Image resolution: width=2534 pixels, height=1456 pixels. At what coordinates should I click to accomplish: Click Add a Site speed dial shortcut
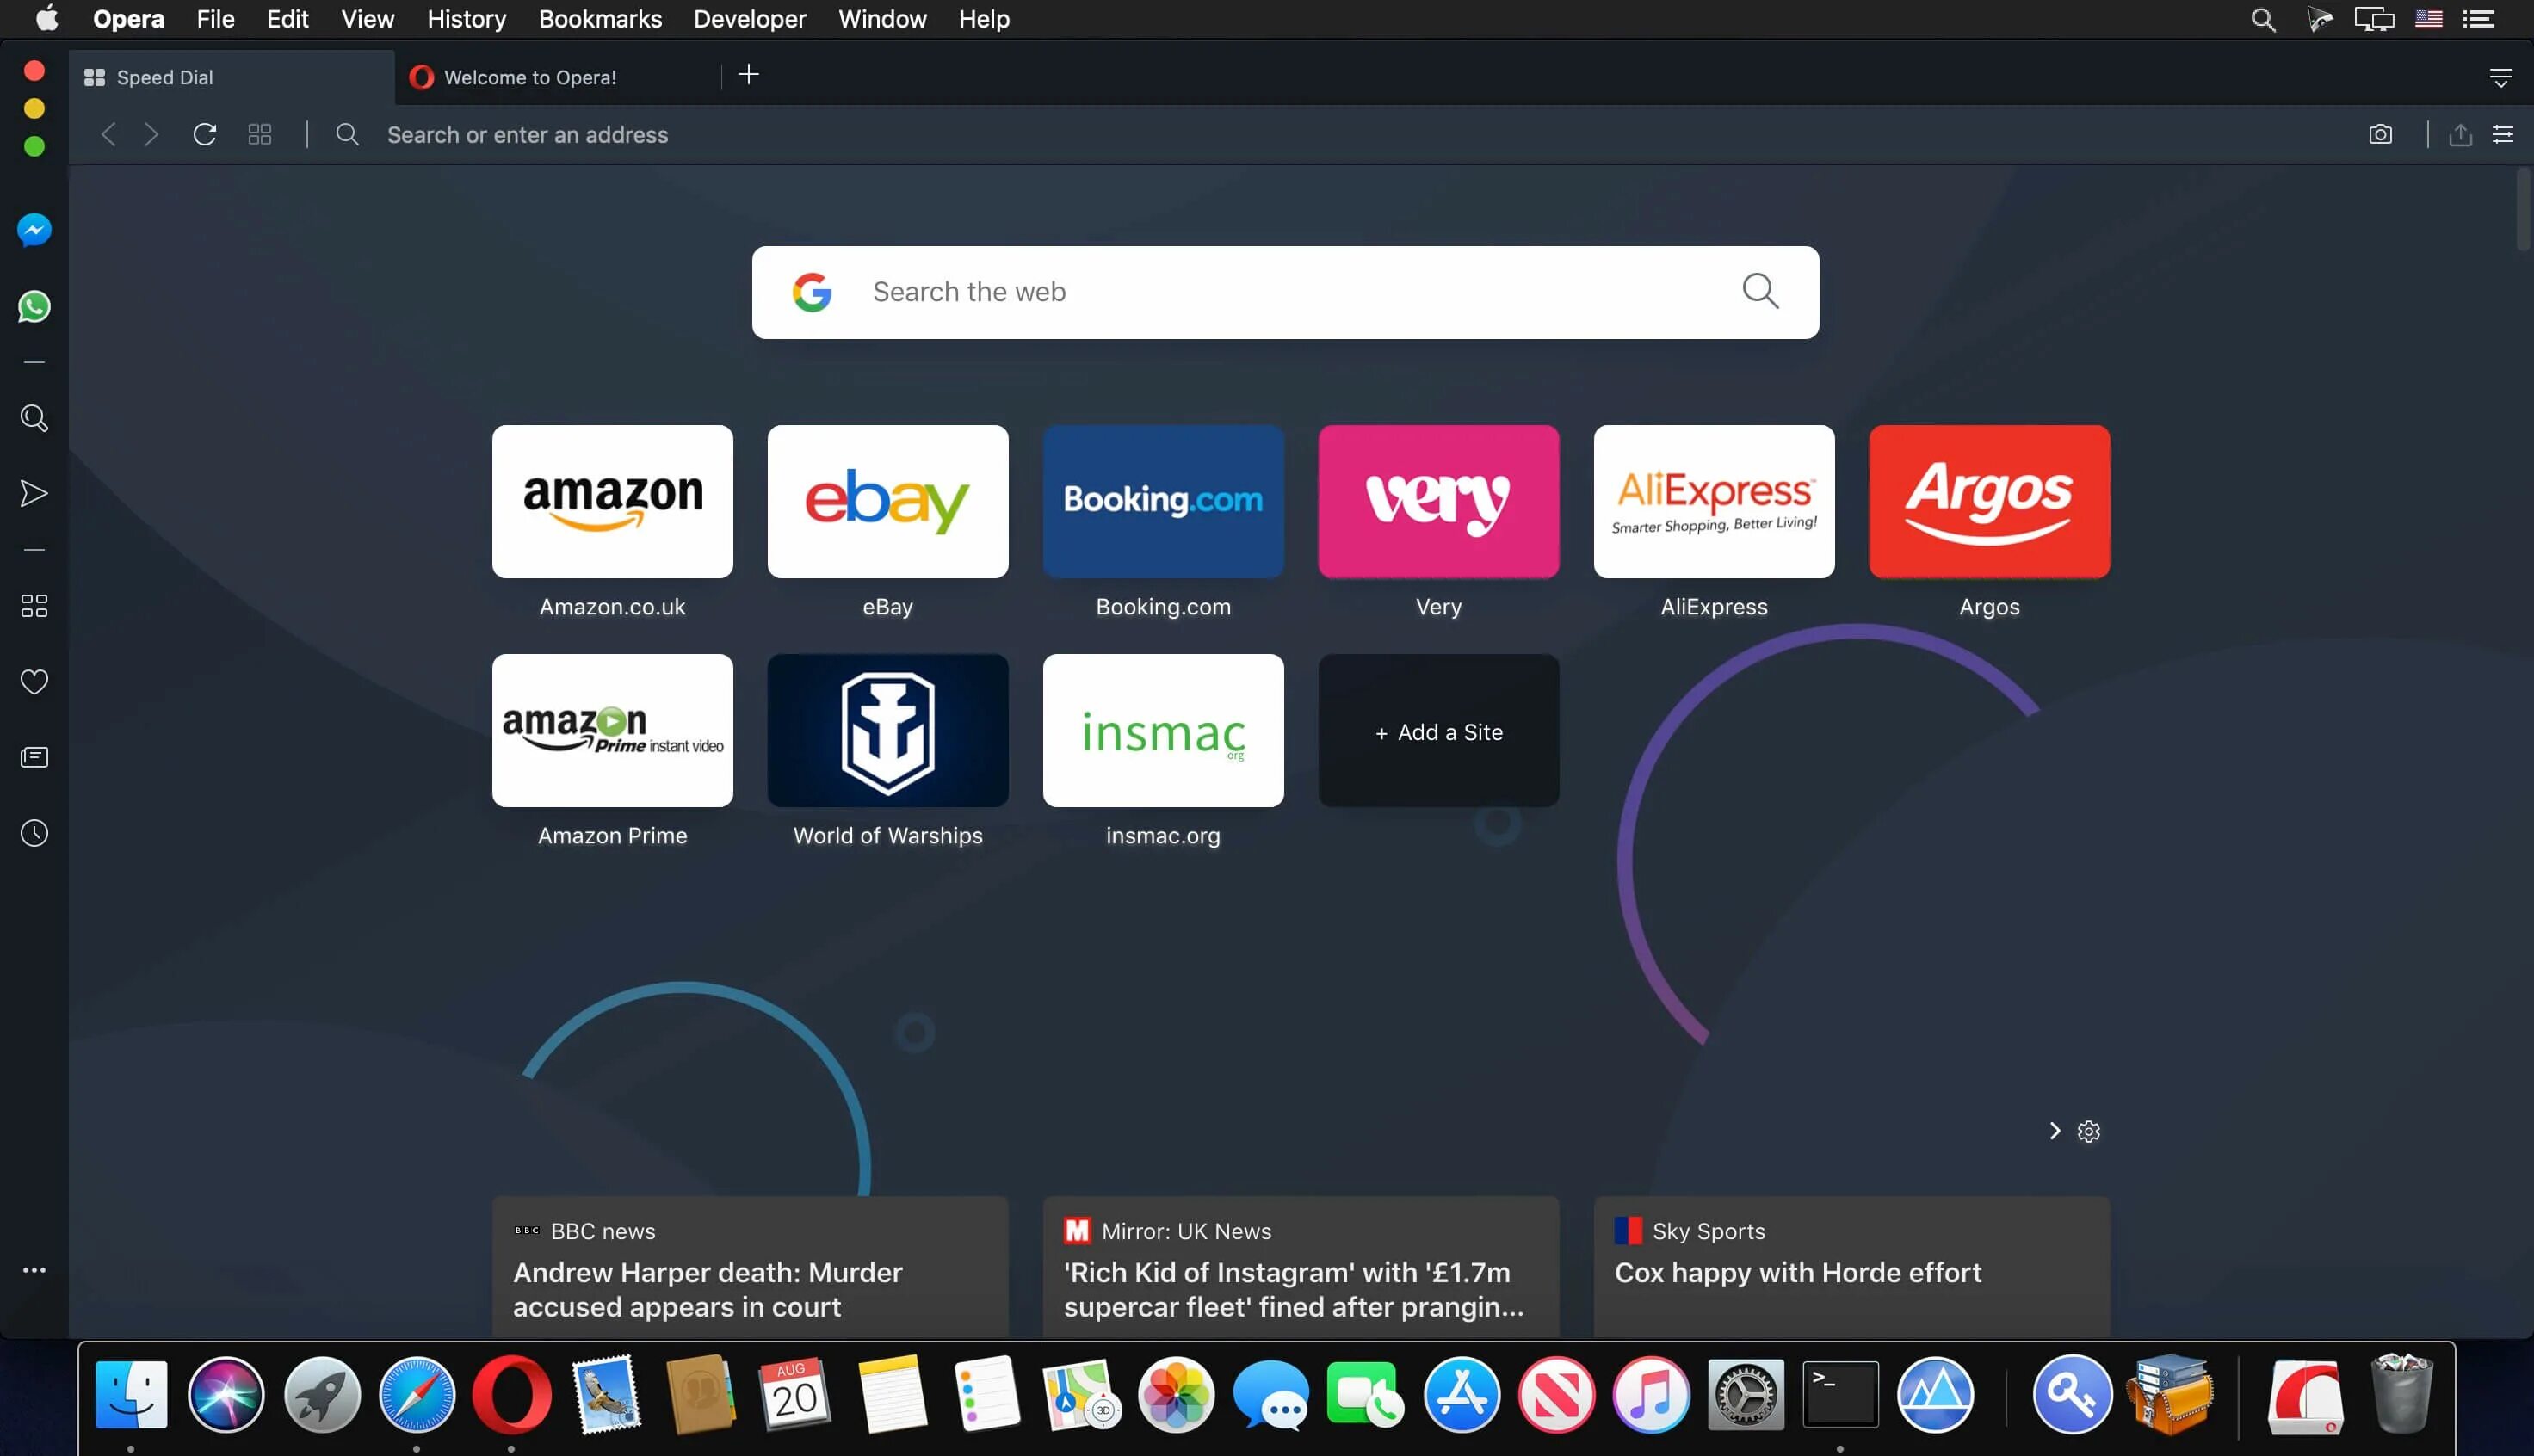click(1437, 731)
